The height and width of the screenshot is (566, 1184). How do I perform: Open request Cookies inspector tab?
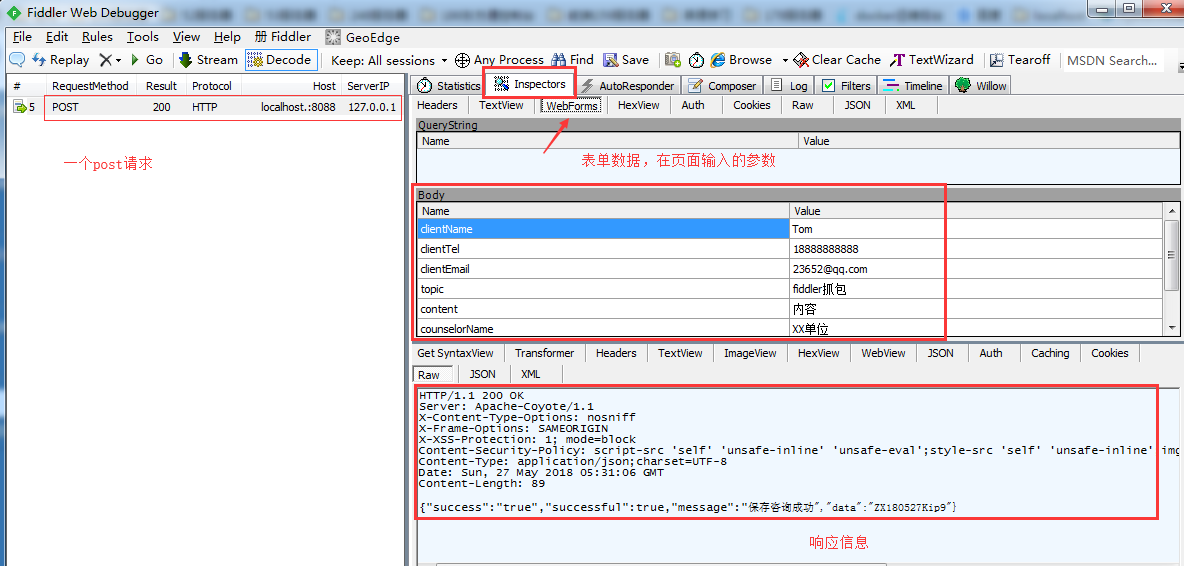(x=751, y=105)
